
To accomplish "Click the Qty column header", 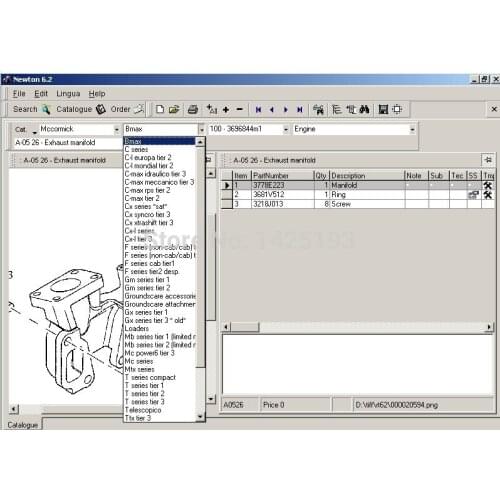I will coord(322,176).
